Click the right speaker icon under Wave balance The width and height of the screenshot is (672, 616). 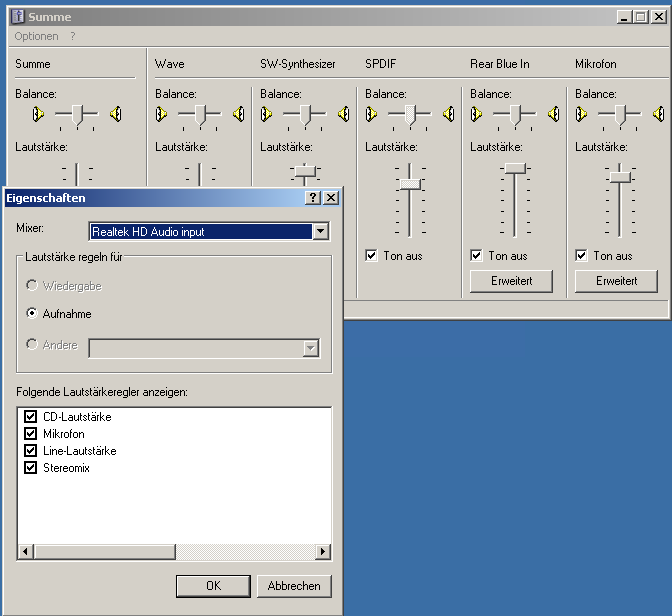click(238, 114)
